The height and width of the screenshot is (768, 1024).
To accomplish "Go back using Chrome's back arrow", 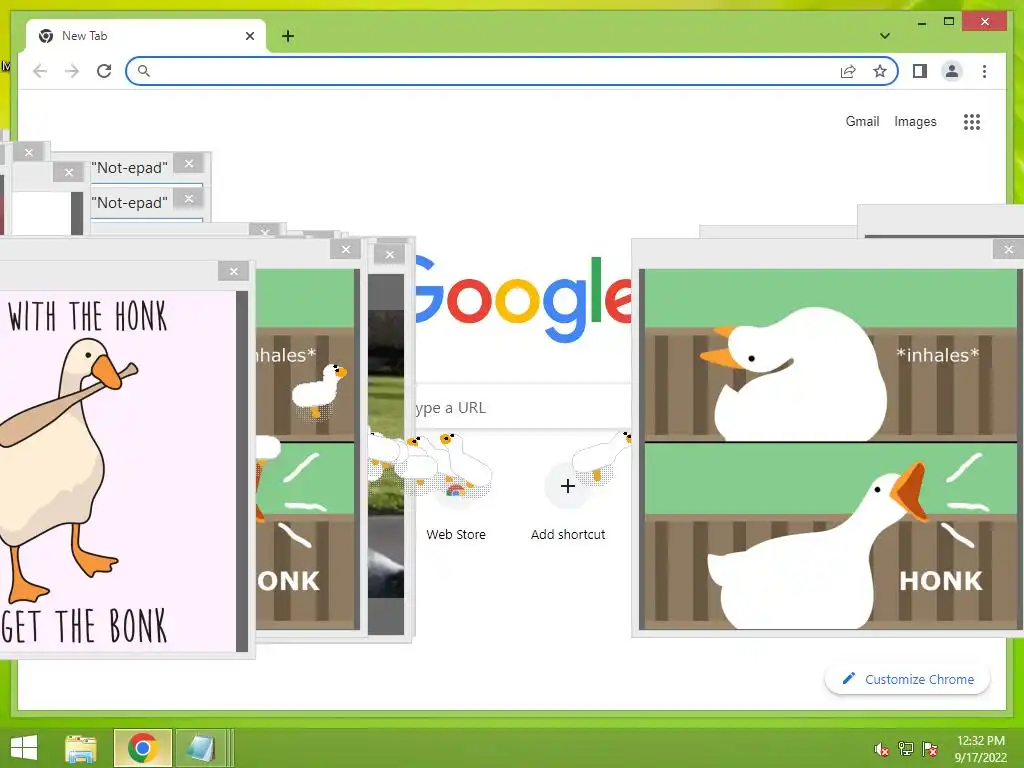I will pos(40,71).
